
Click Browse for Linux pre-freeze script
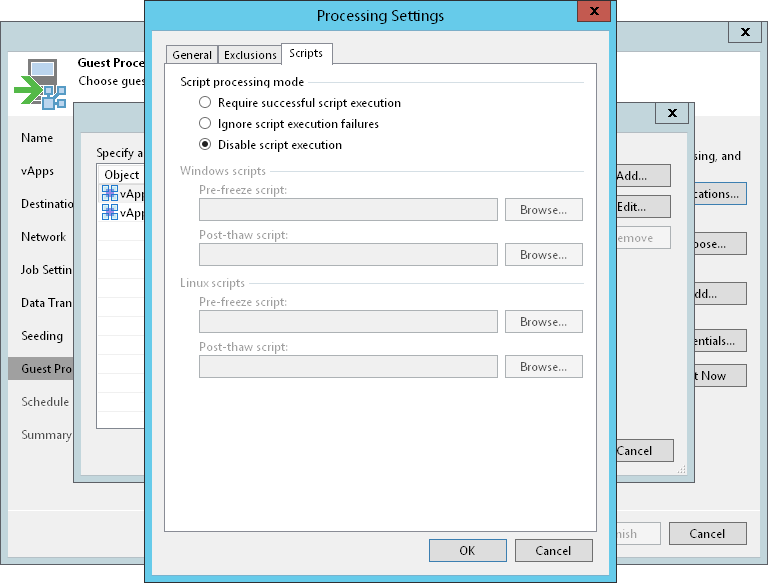544,322
